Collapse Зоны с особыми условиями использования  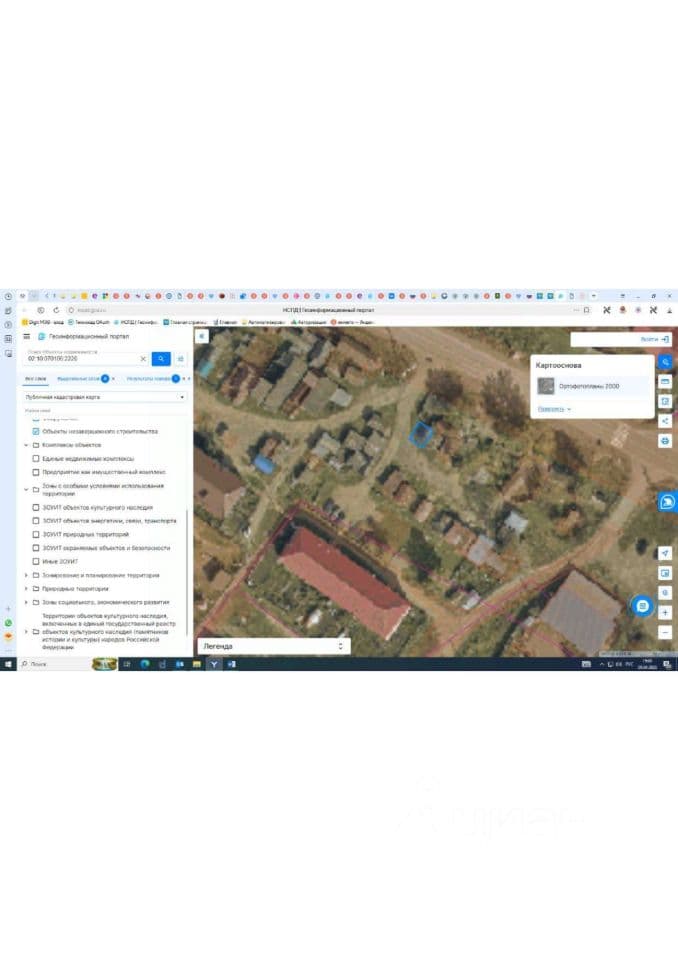[26, 489]
